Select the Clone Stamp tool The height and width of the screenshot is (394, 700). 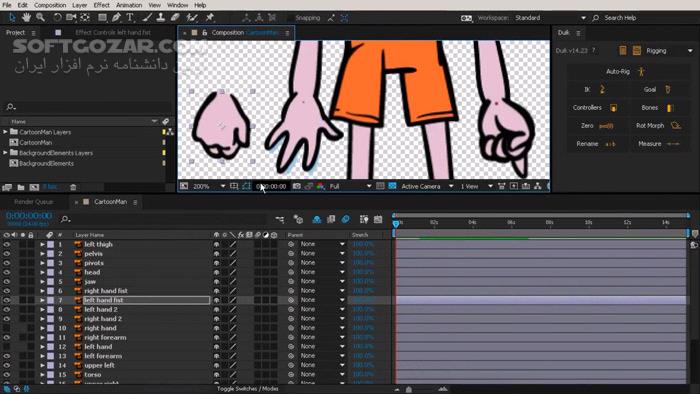(160, 17)
